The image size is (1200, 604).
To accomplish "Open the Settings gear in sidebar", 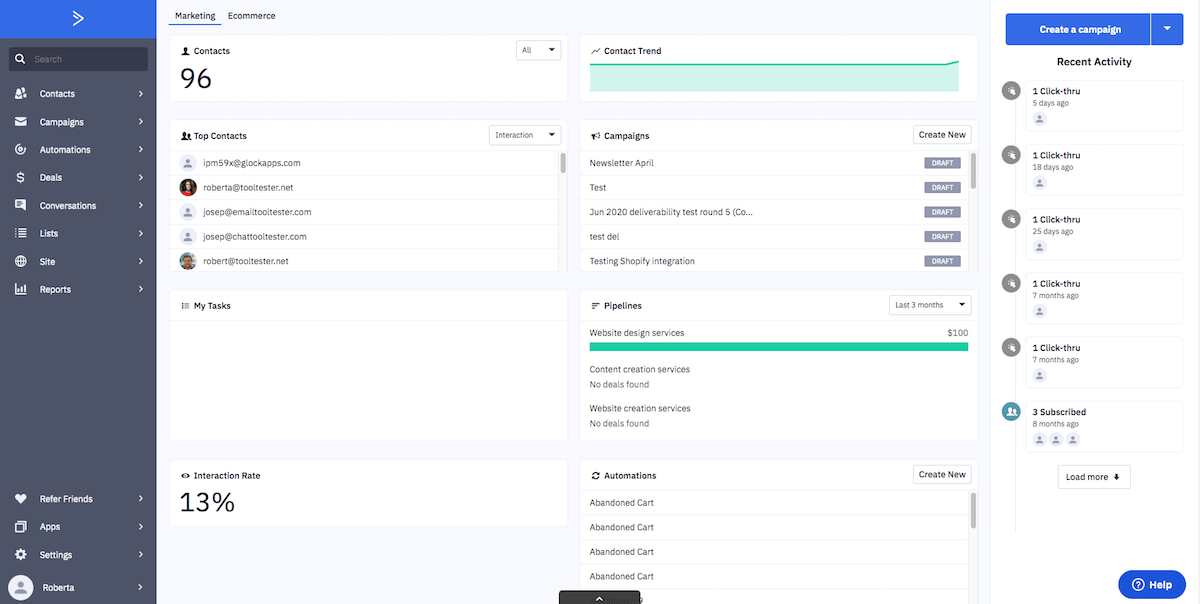I will [22, 554].
